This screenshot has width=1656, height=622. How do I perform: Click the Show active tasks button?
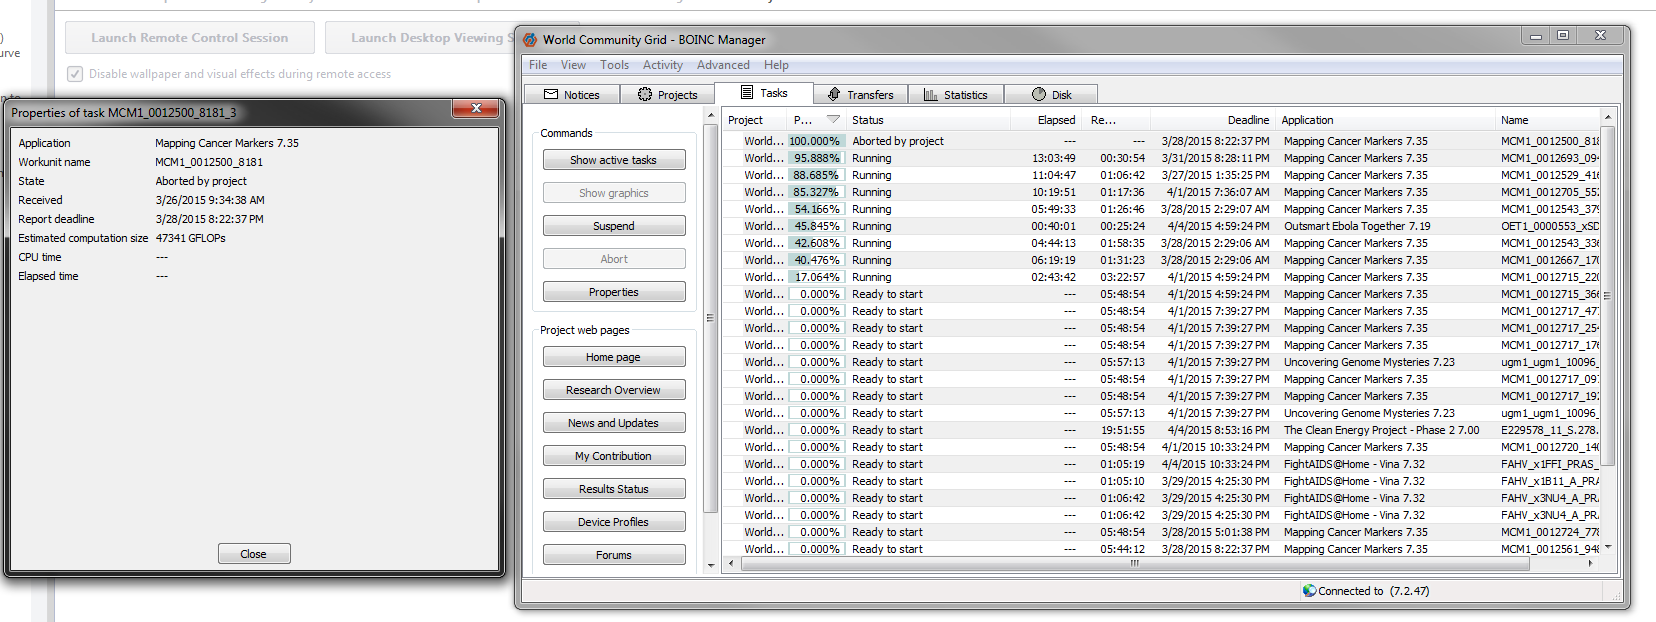click(x=614, y=160)
